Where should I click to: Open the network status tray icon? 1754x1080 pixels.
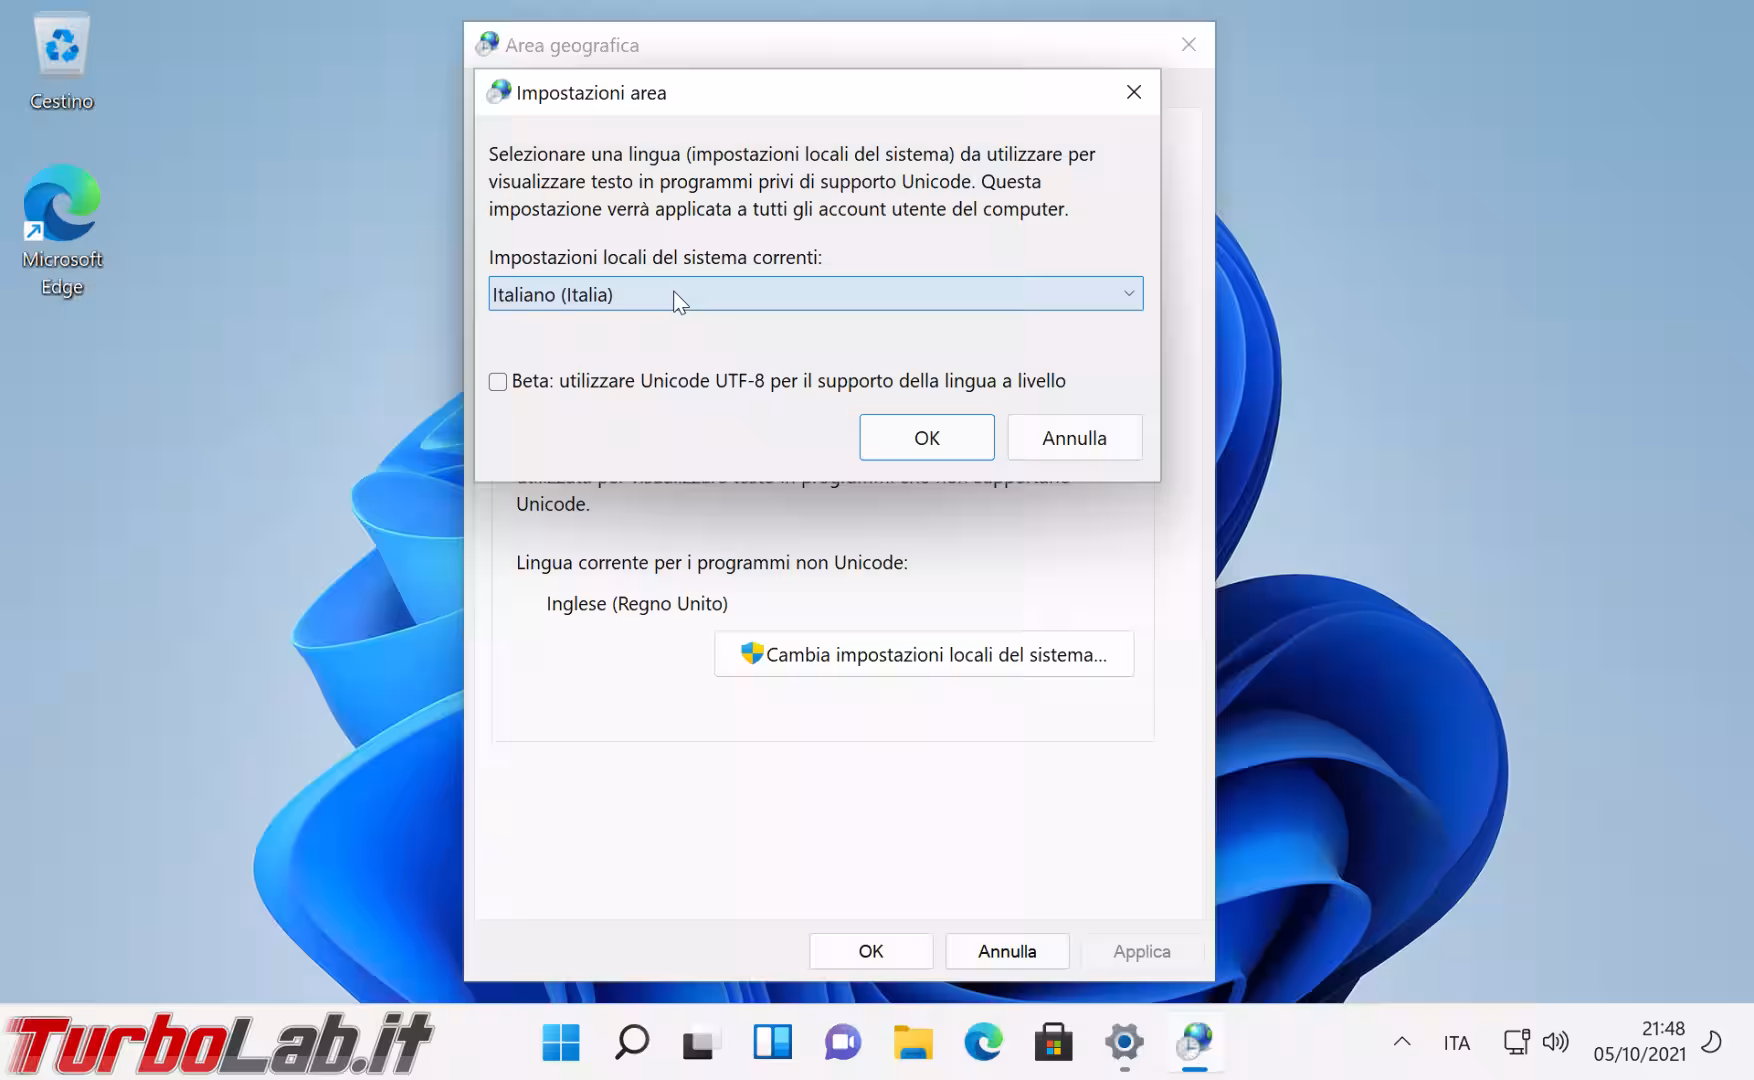[1516, 1042]
